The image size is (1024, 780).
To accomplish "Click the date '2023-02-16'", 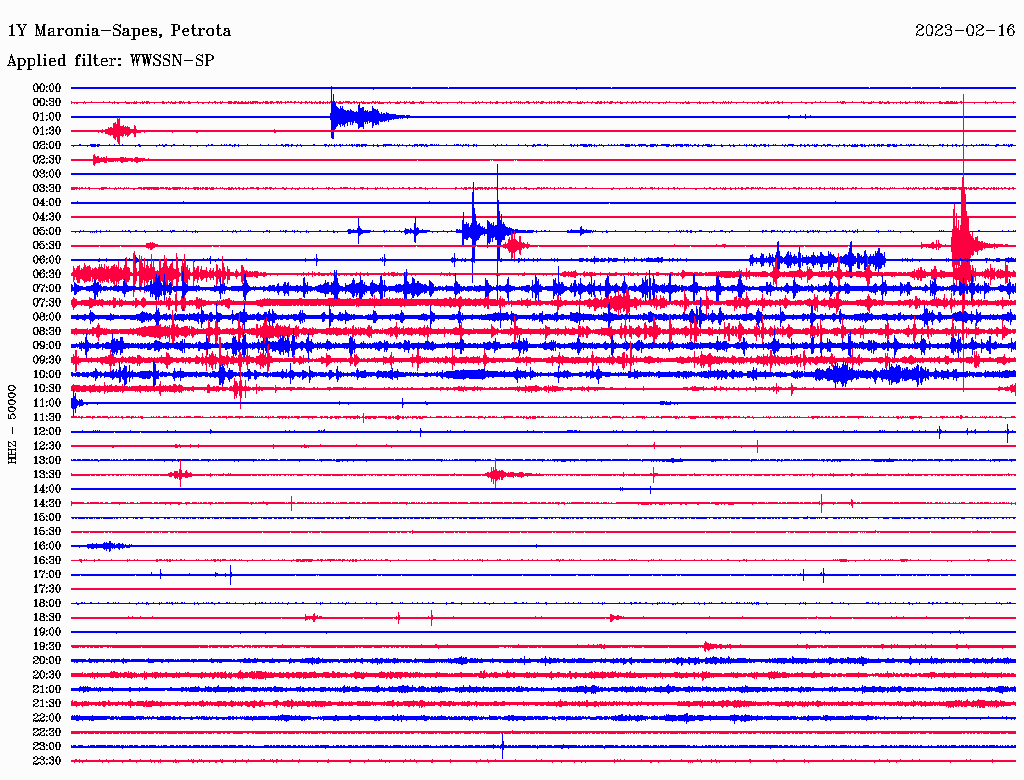I will pyautogui.click(x=965, y=30).
